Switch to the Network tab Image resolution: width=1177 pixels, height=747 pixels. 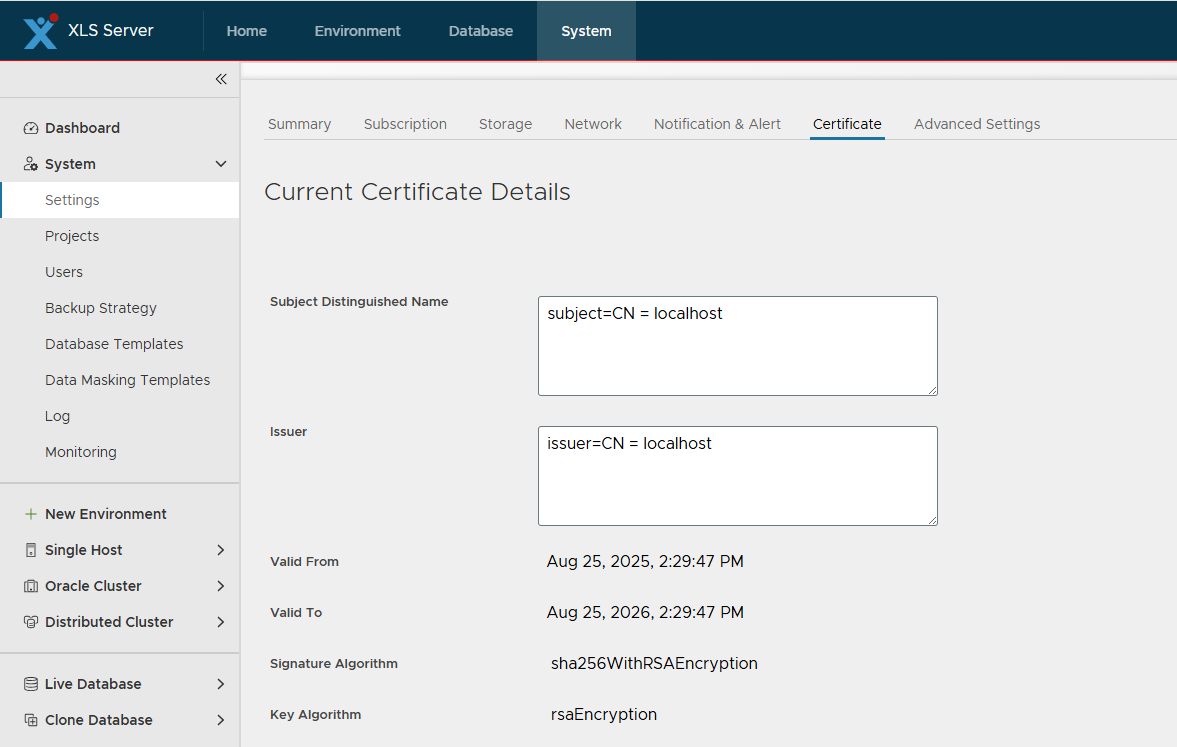(592, 123)
